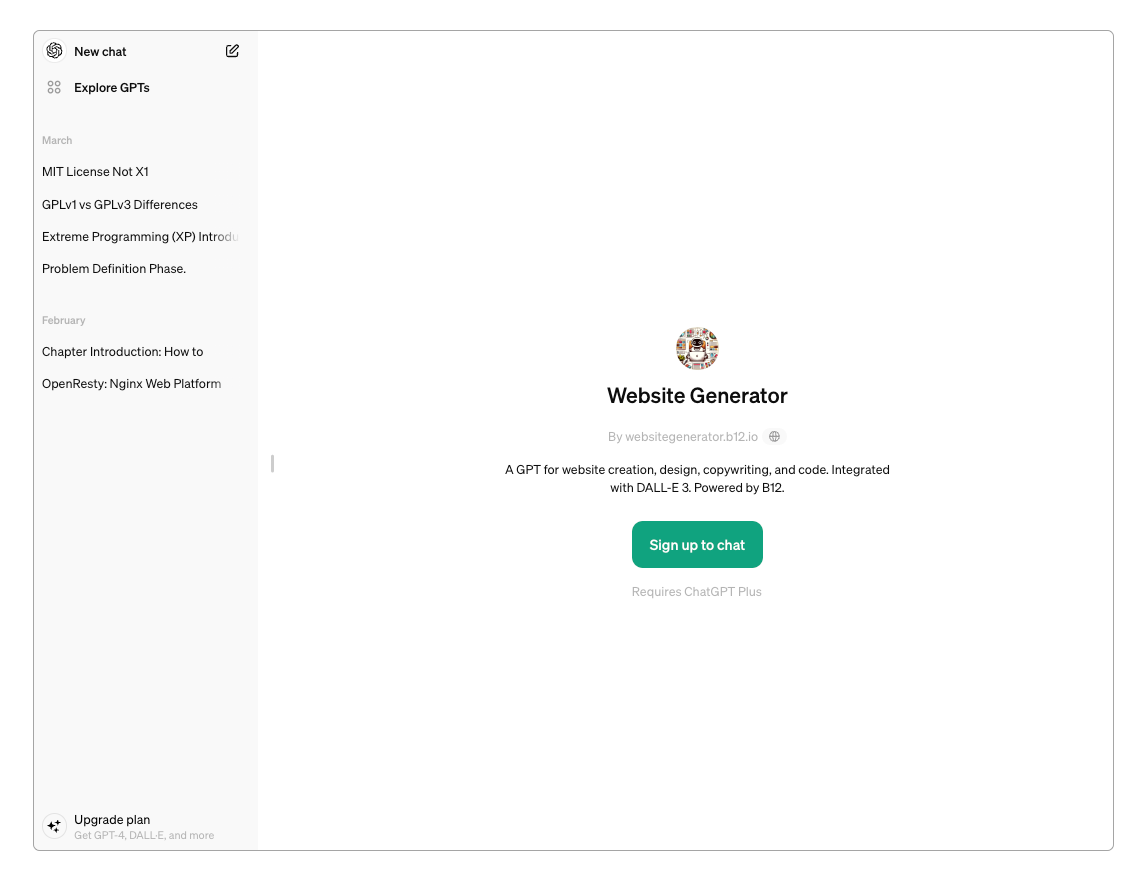Click the Explore GPTs grid icon
The height and width of the screenshot is (881, 1146).
point(54,87)
